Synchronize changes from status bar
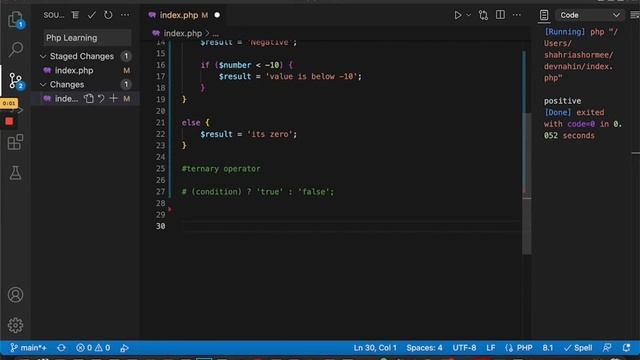Image resolution: width=640 pixels, height=360 pixels. tap(61, 348)
